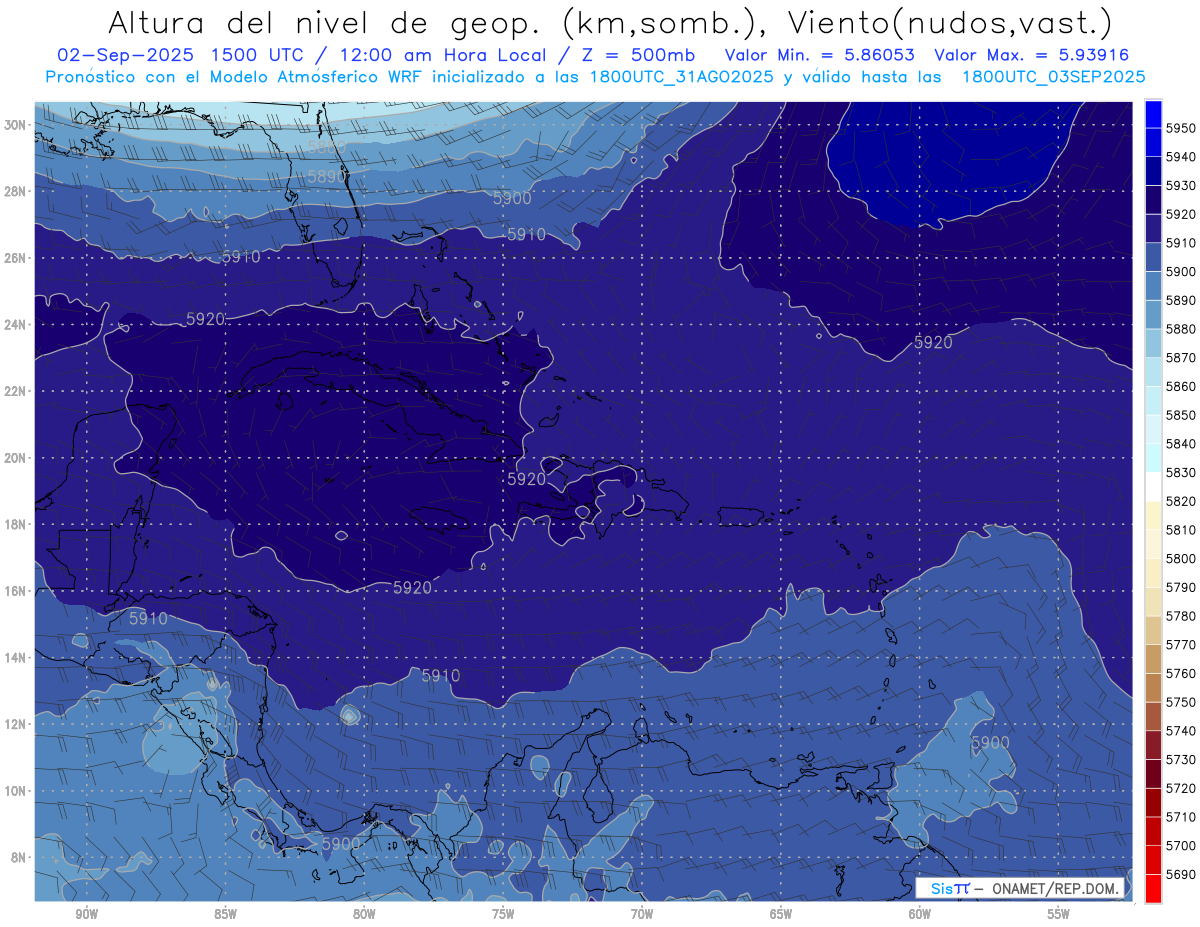Select the 14N latitude axis label
Image resolution: width=1200 pixels, height=927 pixels.
(x=15, y=658)
